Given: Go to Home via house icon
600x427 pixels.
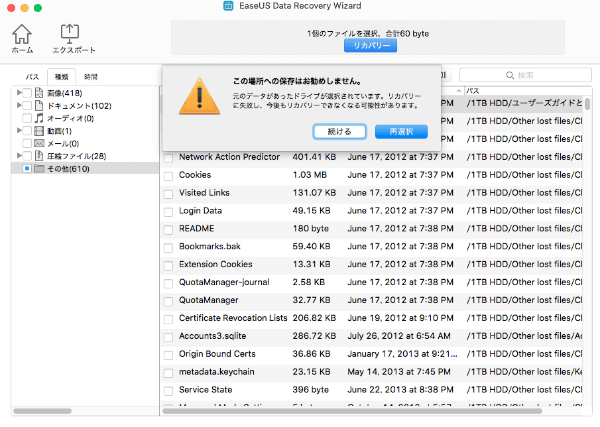Looking at the screenshot, I should click(x=22, y=34).
